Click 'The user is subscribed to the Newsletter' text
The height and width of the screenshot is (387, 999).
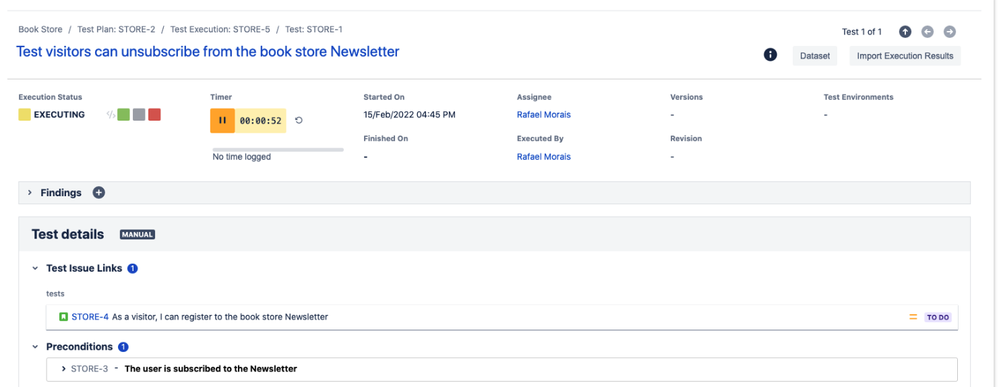[211, 369]
